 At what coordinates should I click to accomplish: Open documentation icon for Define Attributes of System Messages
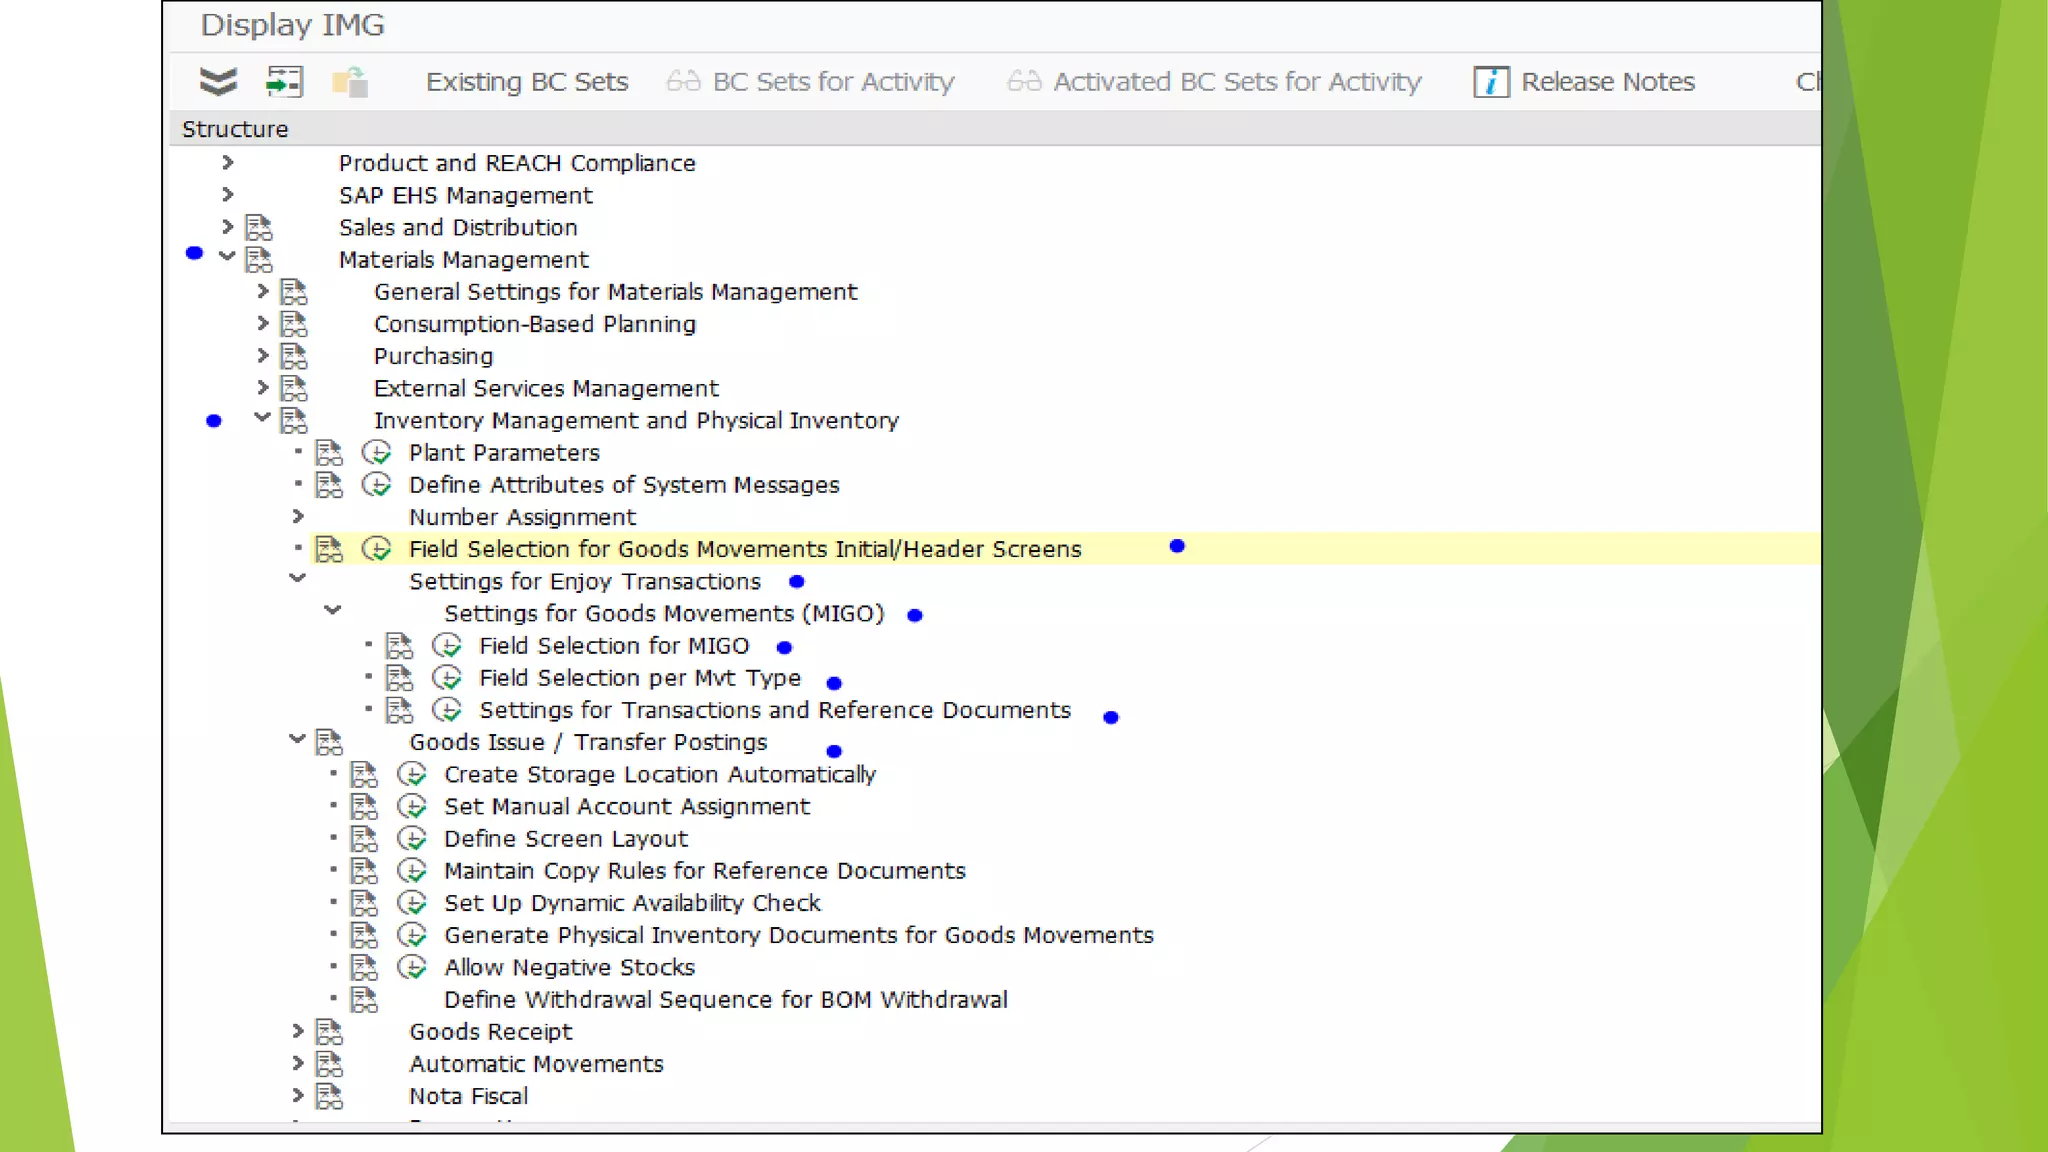(329, 485)
